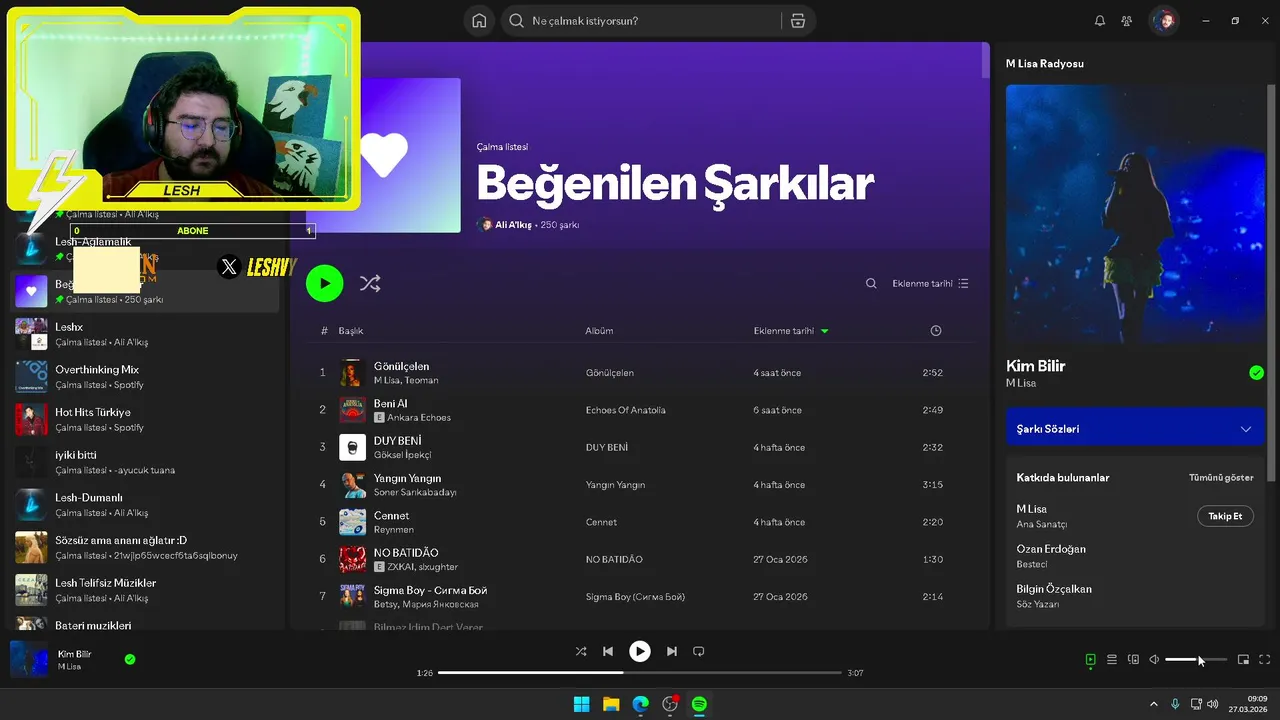The image size is (1280, 720).
Task: Open Ali A'lkış profile link in header
Action: (x=513, y=225)
